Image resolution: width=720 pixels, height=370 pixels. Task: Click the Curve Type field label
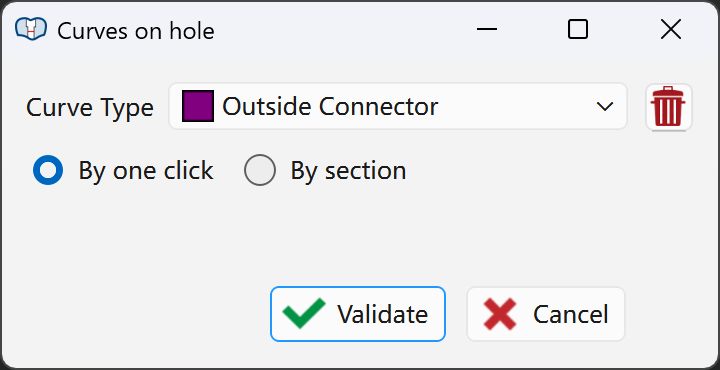point(90,108)
